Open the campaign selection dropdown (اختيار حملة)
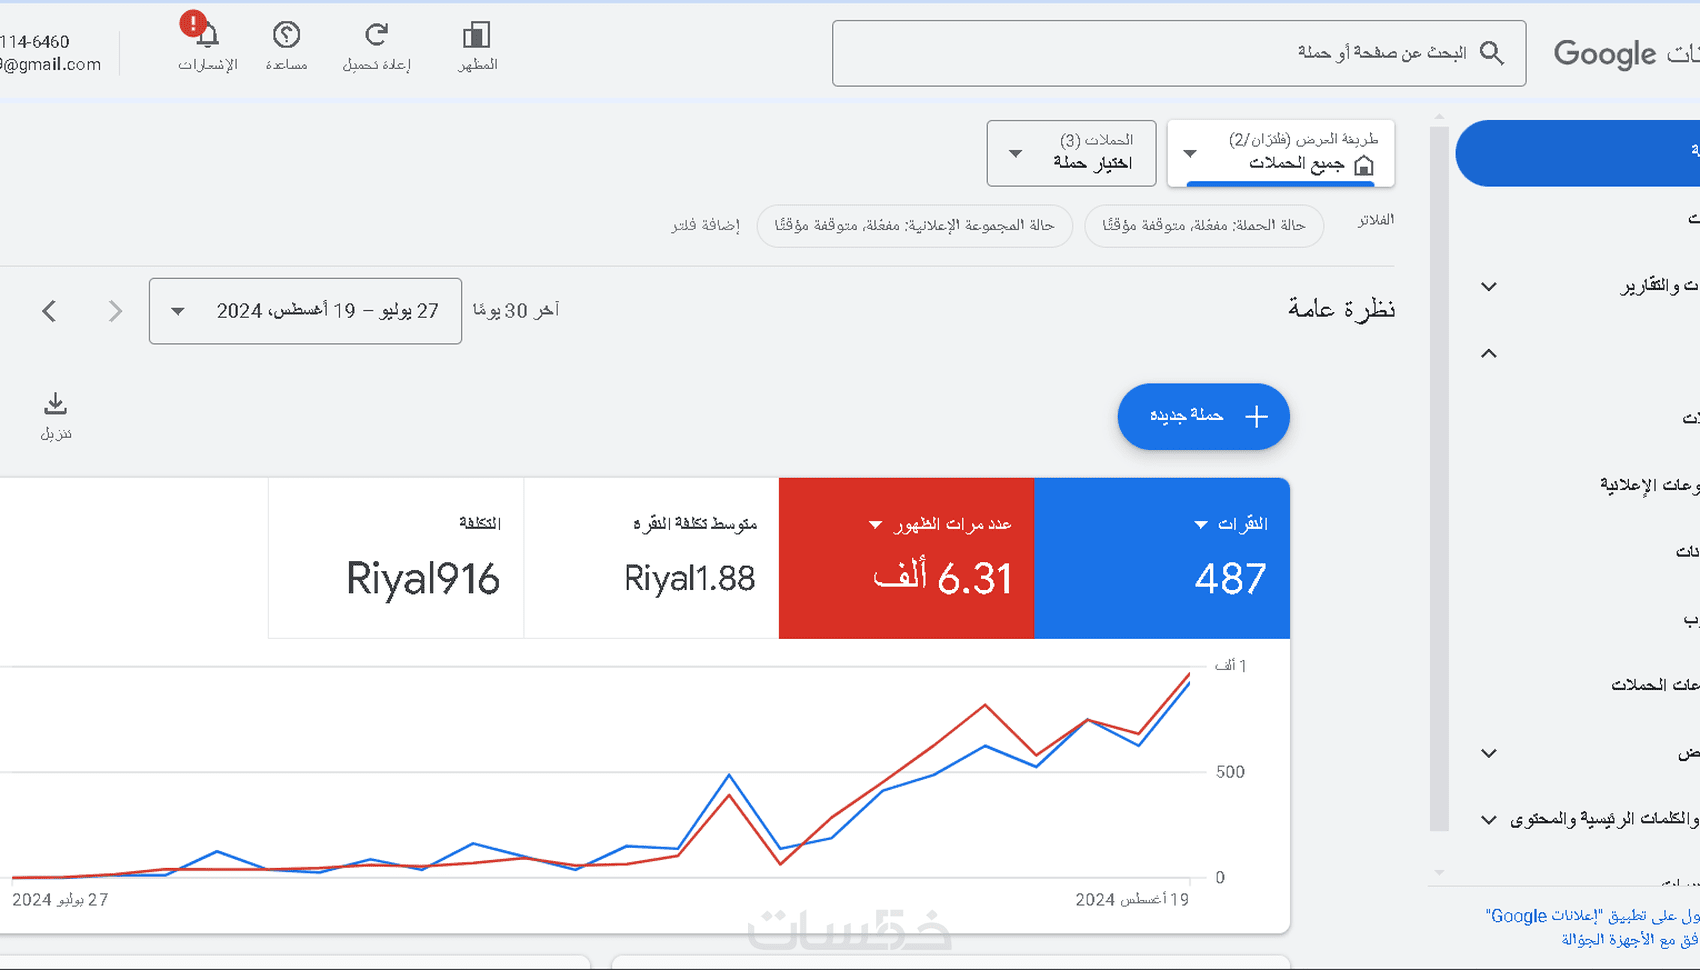 (1071, 153)
